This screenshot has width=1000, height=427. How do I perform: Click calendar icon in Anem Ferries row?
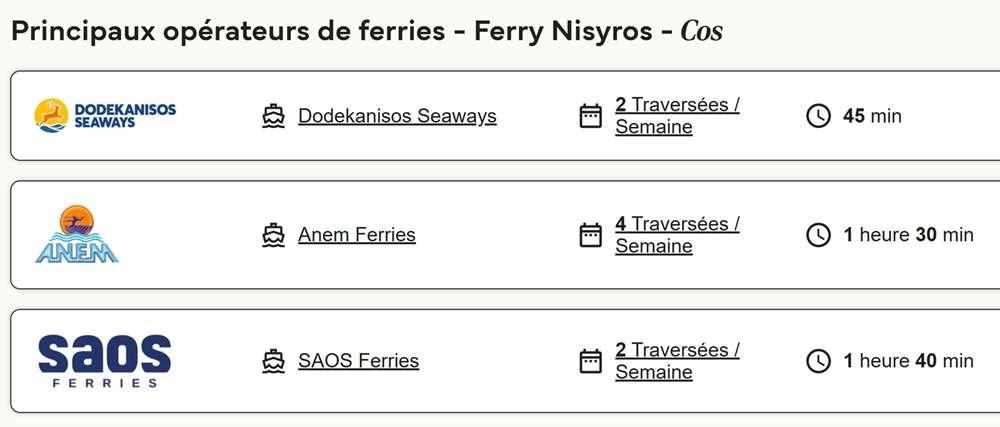click(x=591, y=235)
